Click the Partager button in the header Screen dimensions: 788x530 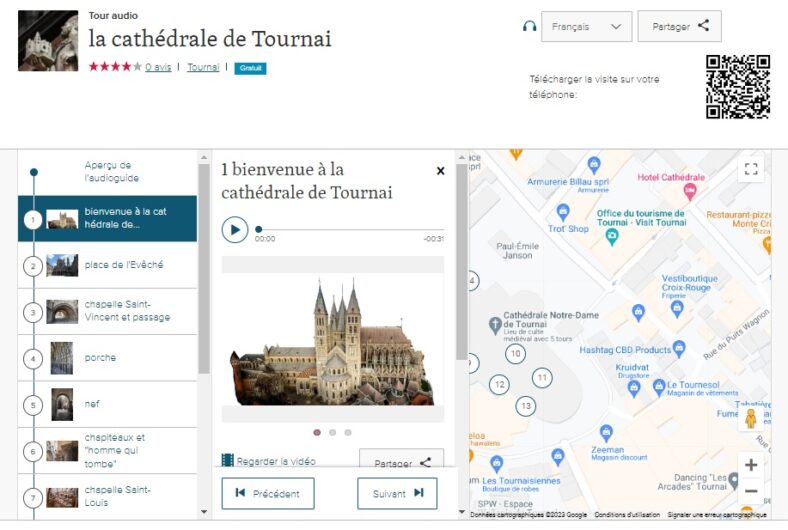[x=679, y=27]
